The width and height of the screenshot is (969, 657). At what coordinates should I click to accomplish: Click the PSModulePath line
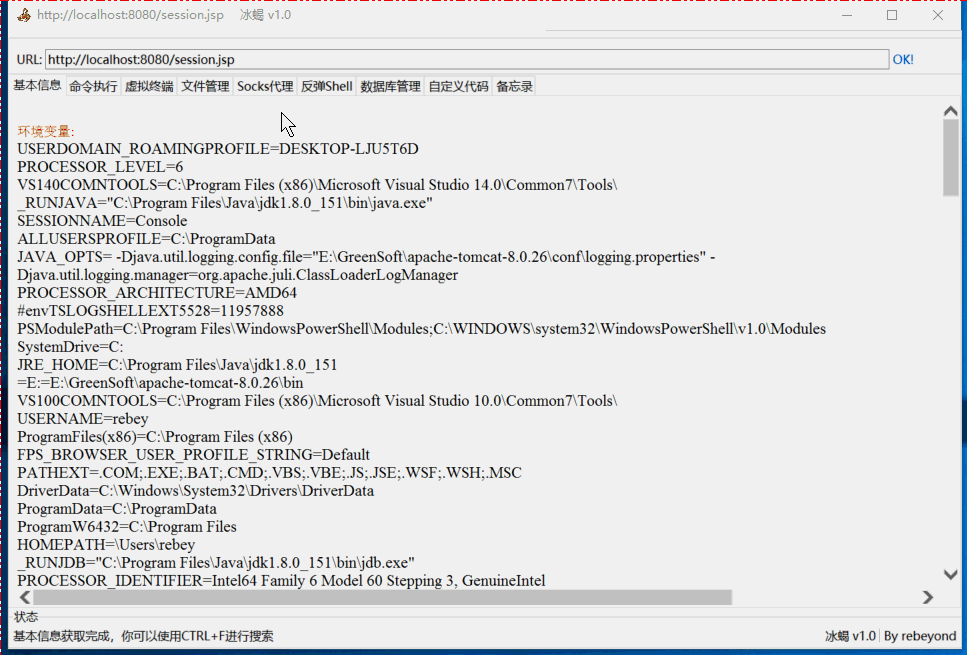pos(421,329)
